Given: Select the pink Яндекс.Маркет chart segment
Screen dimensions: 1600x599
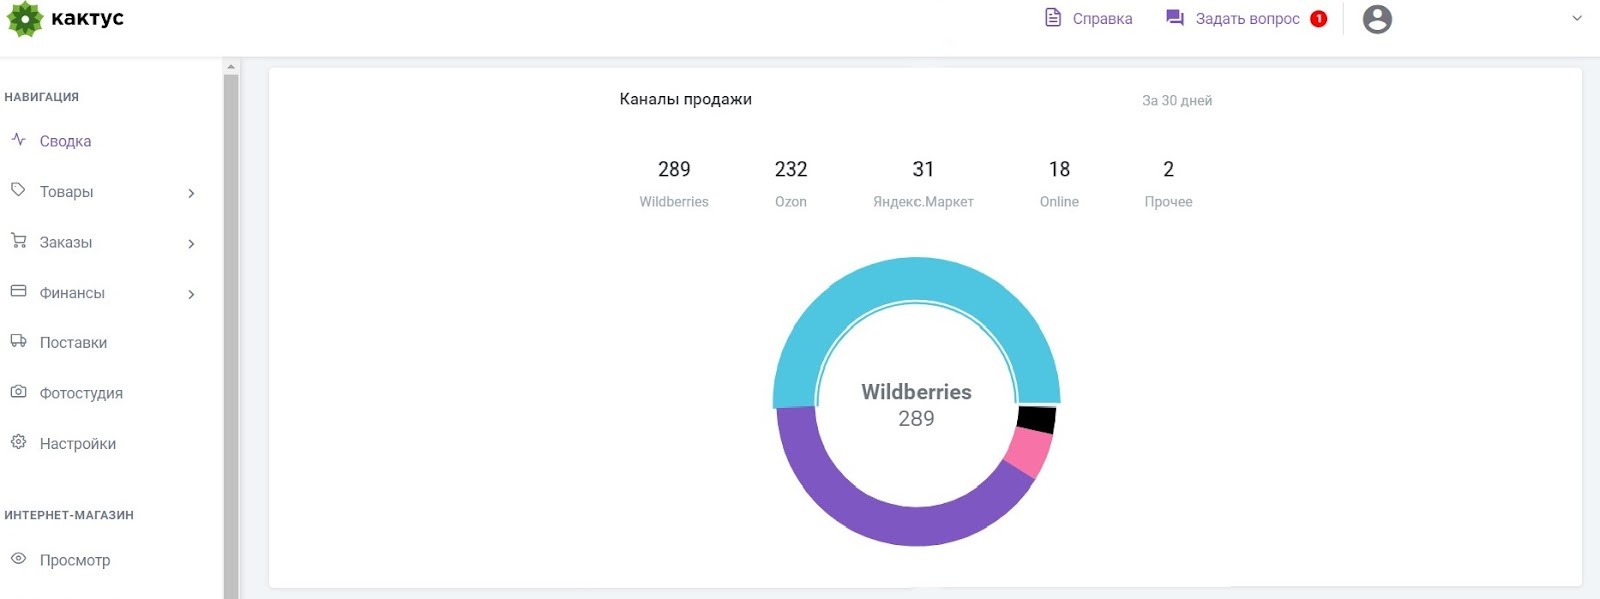Looking at the screenshot, I should click(1028, 452).
